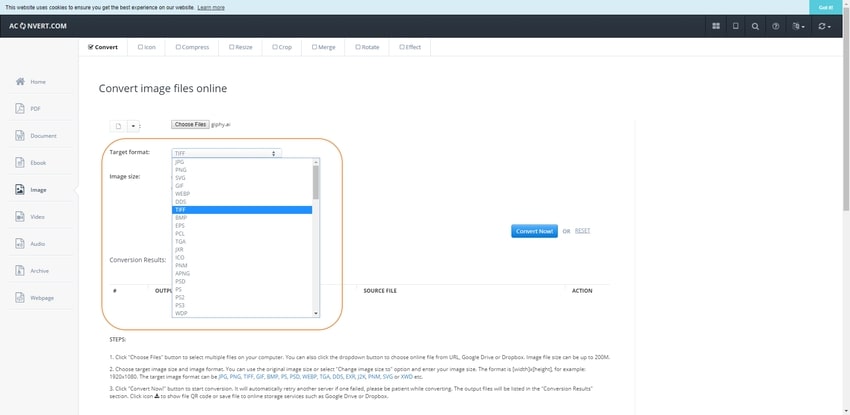Screen dimensions: 850x415
Task: Click the Convert Now! button
Action: pos(534,231)
